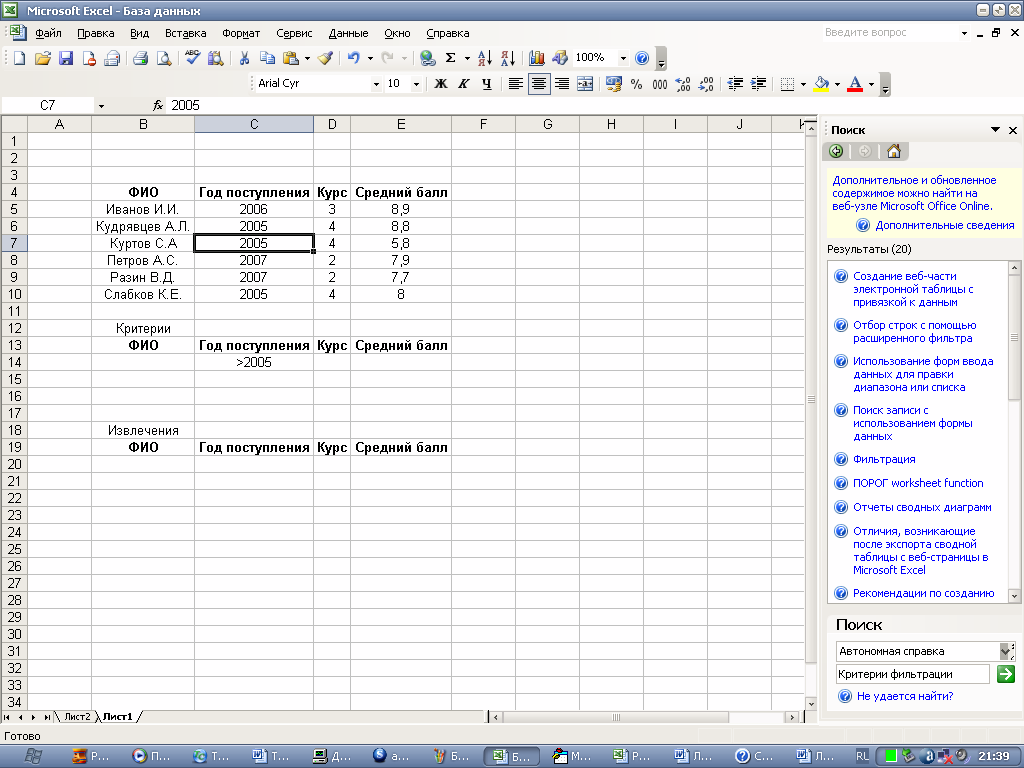
Task: Click the Fill Color paint bucket
Action: pos(821,84)
